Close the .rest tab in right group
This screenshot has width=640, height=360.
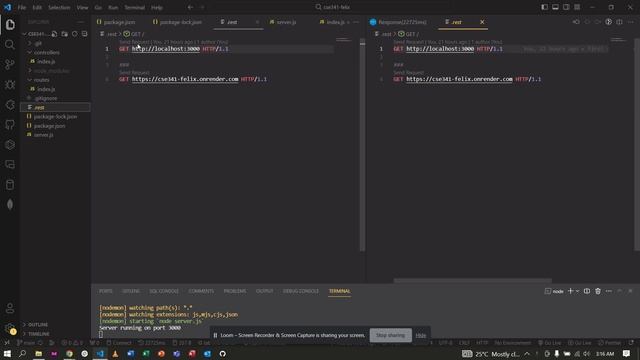tap(482, 22)
